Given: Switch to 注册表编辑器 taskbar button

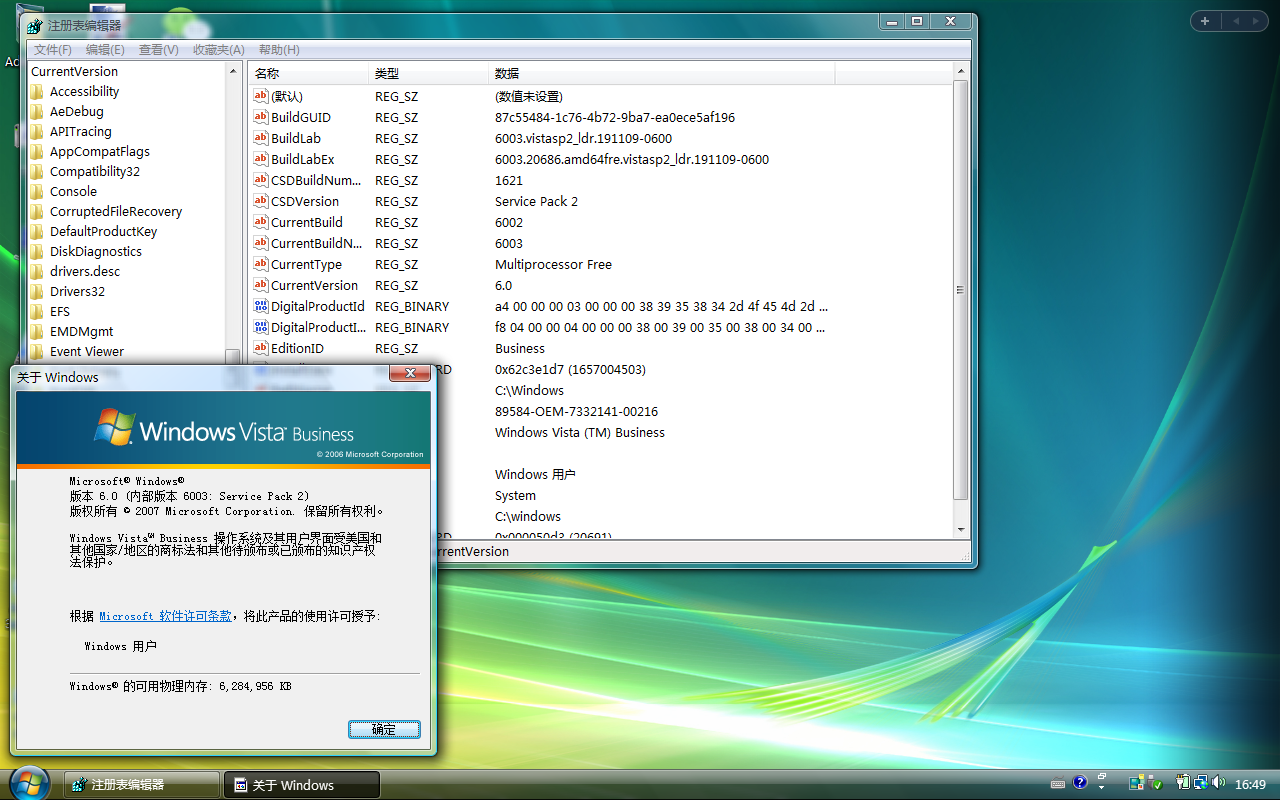Looking at the screenshot, I should [x=142, y=785].
